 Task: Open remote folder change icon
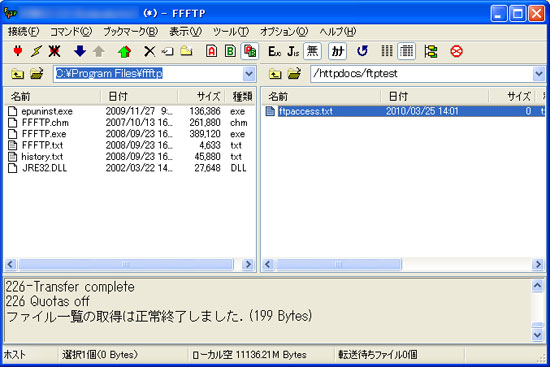pos(294,74)
